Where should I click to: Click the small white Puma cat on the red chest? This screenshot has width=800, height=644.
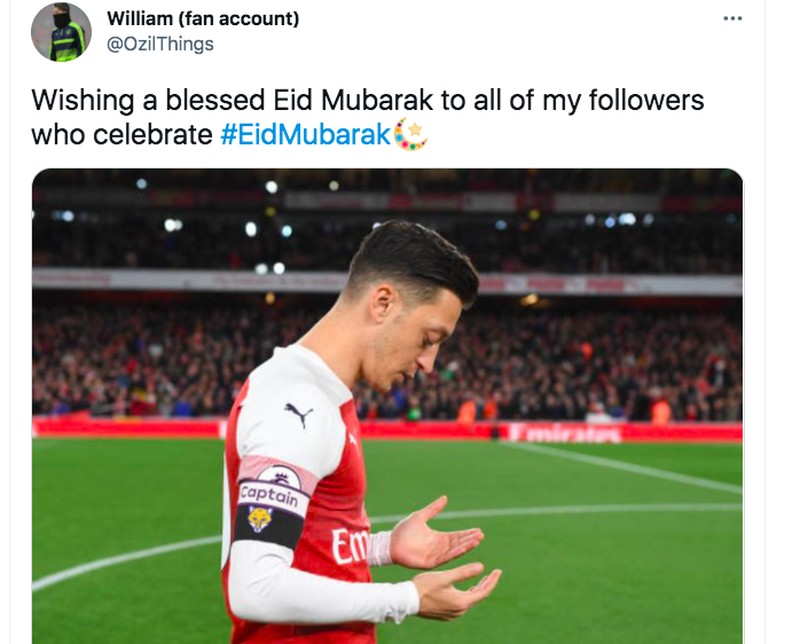pos(353,439)
